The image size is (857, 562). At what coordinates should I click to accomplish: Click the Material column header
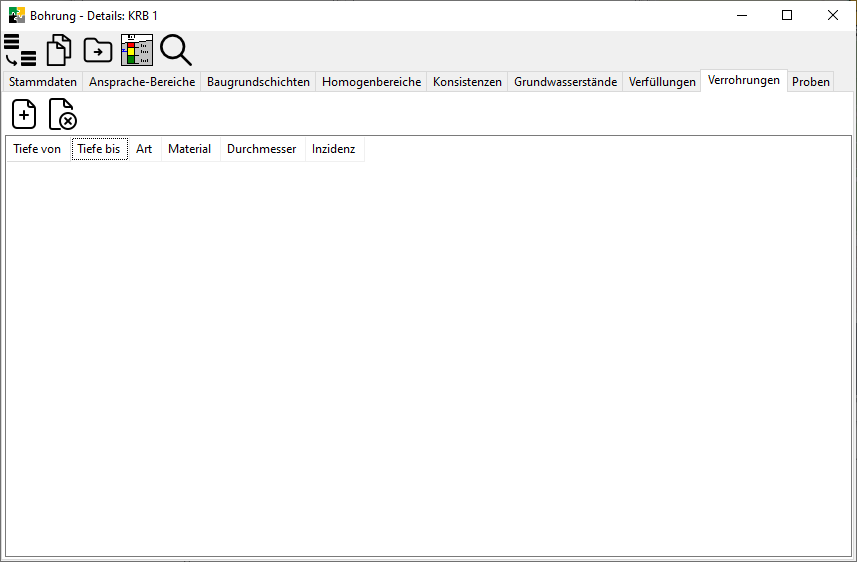tap(189, 149)
